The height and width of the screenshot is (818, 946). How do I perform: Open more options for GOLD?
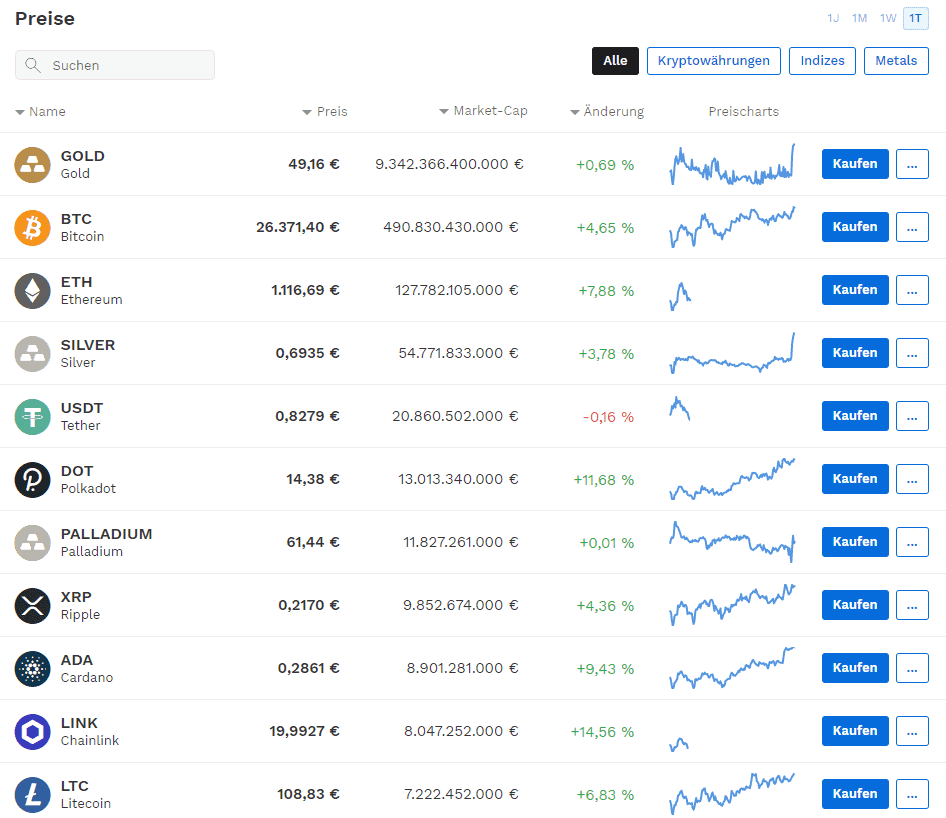click(912, 164)
